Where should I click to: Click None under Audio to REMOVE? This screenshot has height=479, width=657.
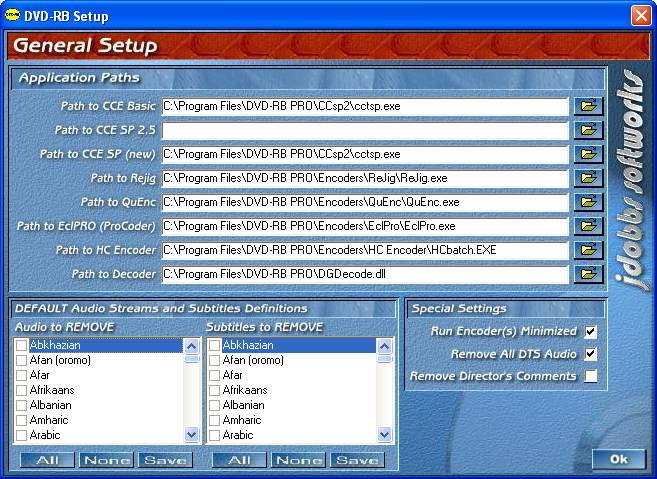106,460
